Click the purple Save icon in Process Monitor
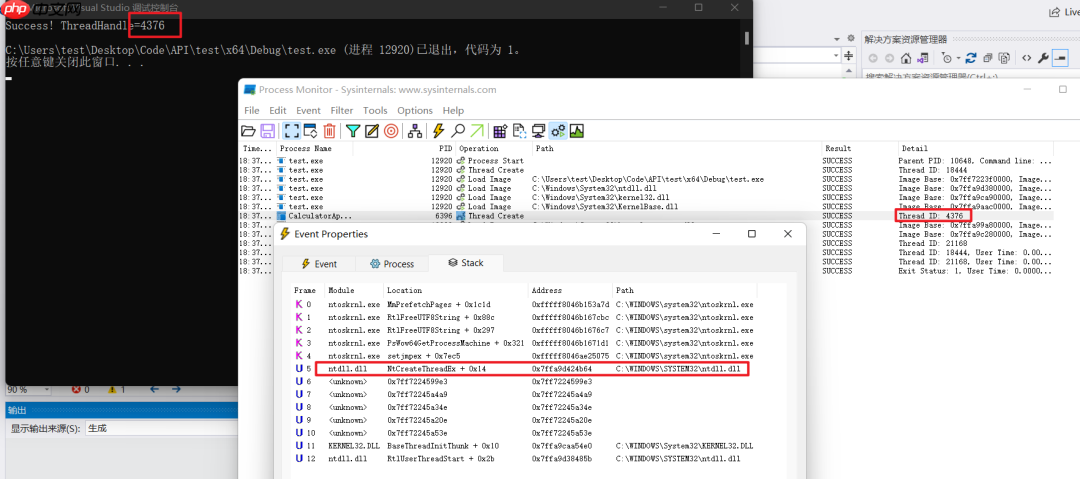The width and height of the screenshot is (1080, 479). pyautogui.click(x=267, y=130)
